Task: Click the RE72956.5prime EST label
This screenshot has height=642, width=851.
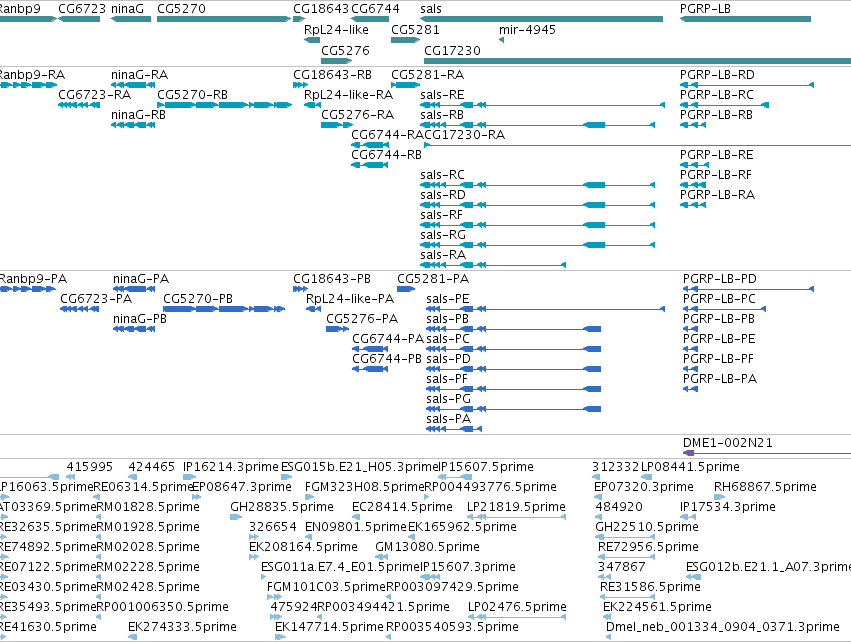Action: (x=648, y=546)
